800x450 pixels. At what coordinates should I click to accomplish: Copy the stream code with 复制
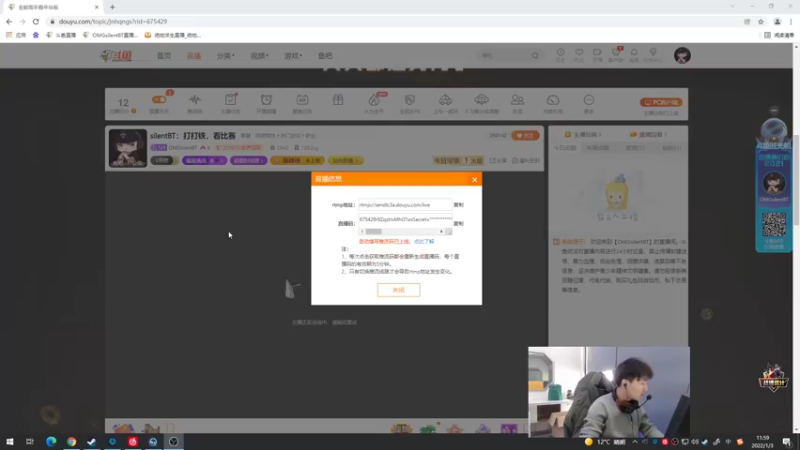[459, 223]
